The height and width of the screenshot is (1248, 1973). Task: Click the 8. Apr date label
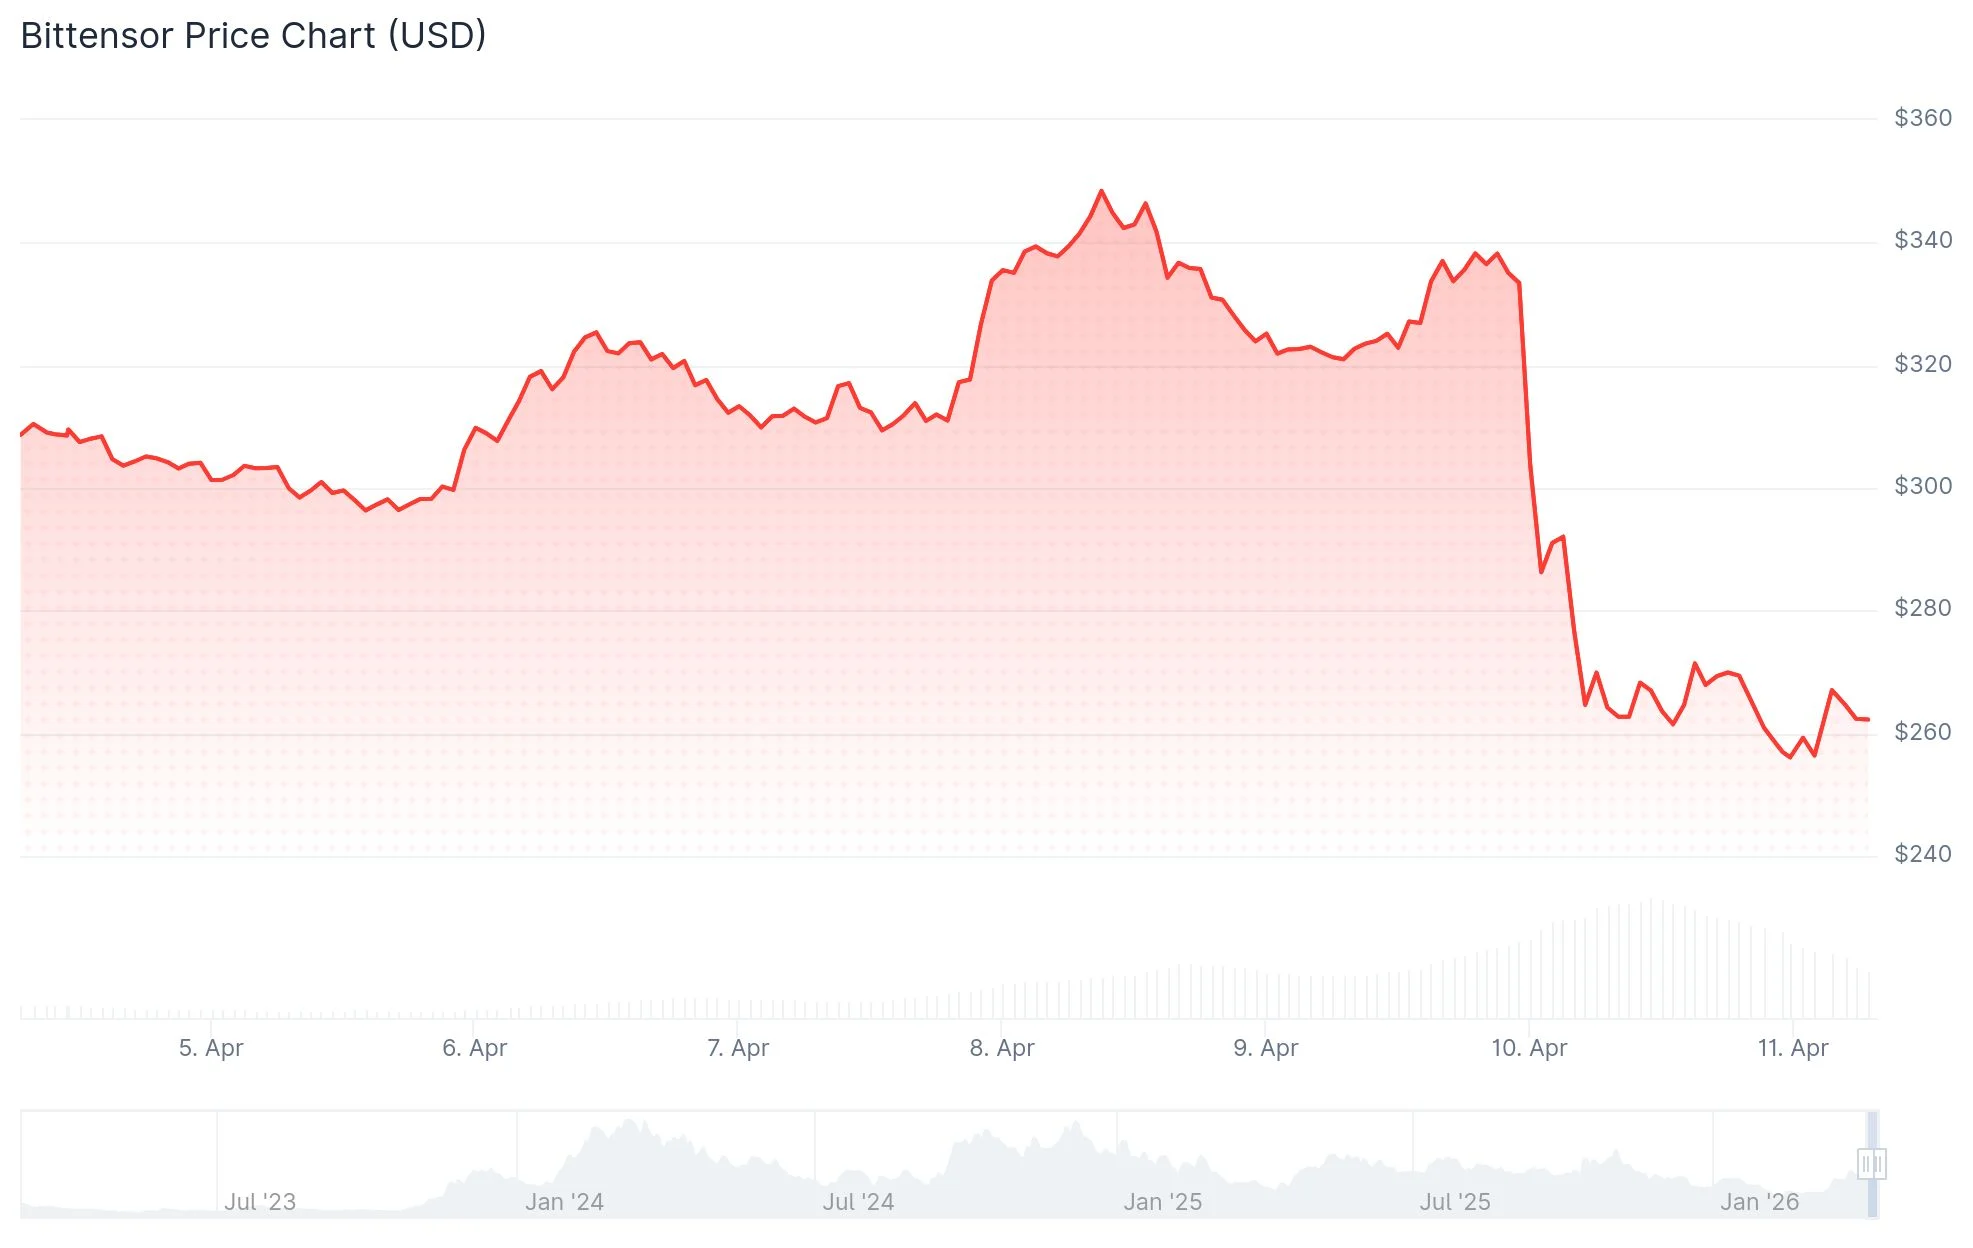(x=1002, y=1048)
